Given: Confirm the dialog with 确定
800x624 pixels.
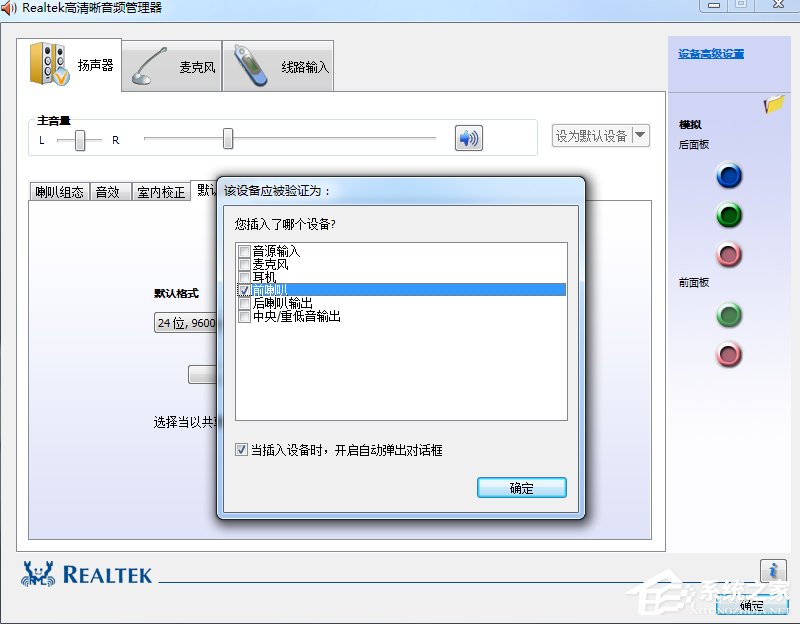Looking at the screenshot, I should (x=521, y=488).
